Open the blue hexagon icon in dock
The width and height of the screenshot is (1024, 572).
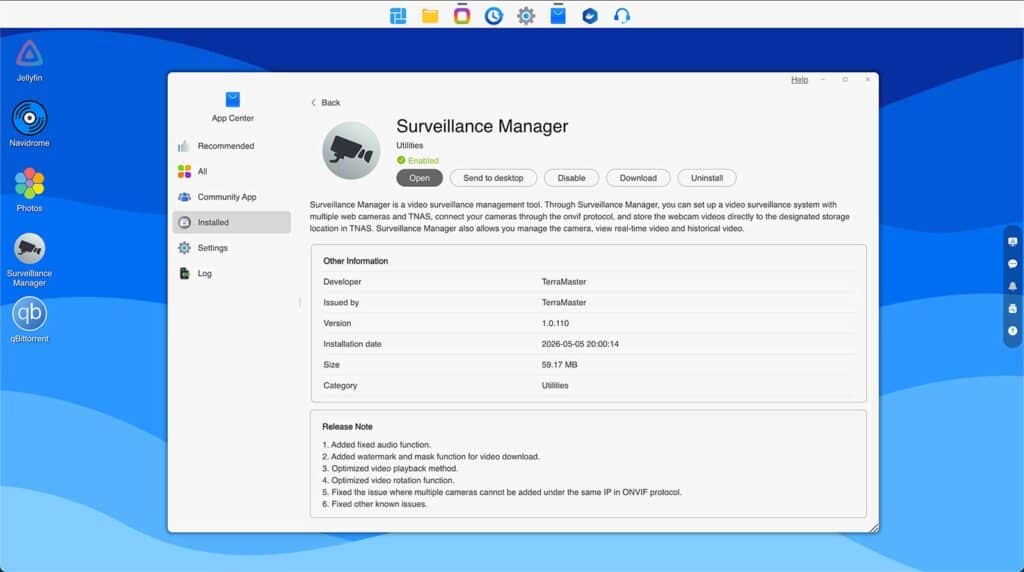click(x=590, y=16)
